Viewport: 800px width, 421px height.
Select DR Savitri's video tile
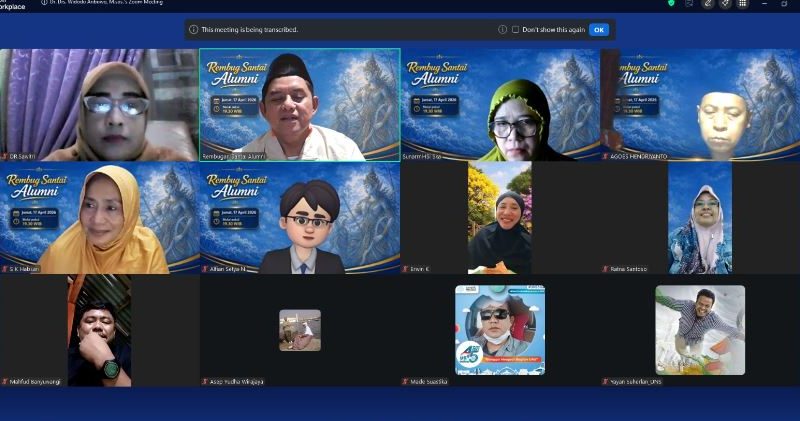tap(99, 105)
